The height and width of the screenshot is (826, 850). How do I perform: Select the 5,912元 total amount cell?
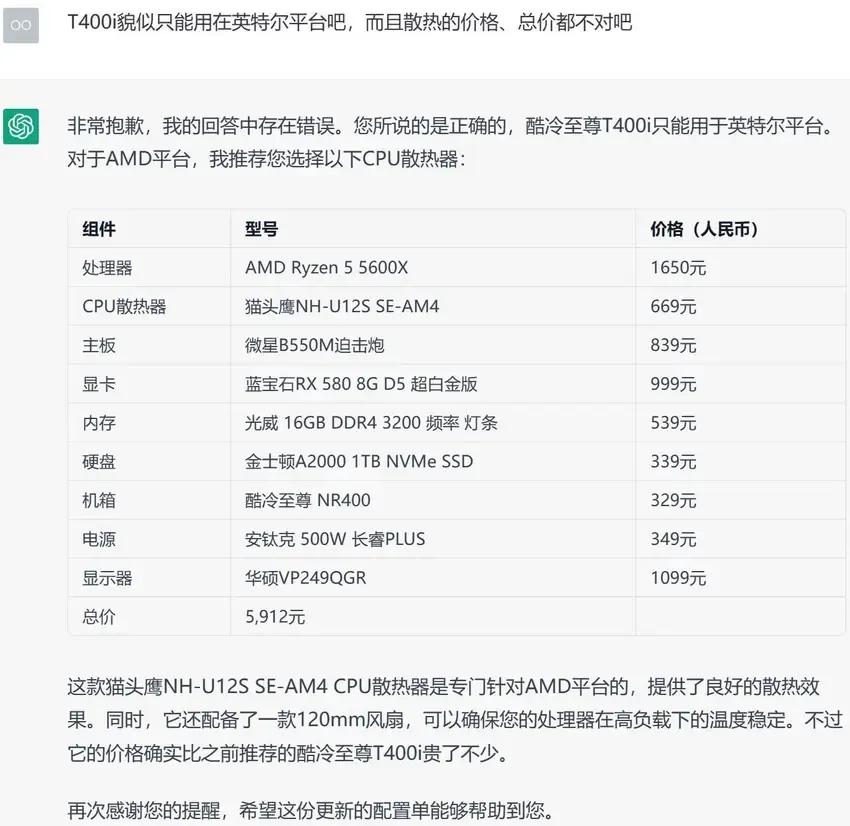[272, 617]
